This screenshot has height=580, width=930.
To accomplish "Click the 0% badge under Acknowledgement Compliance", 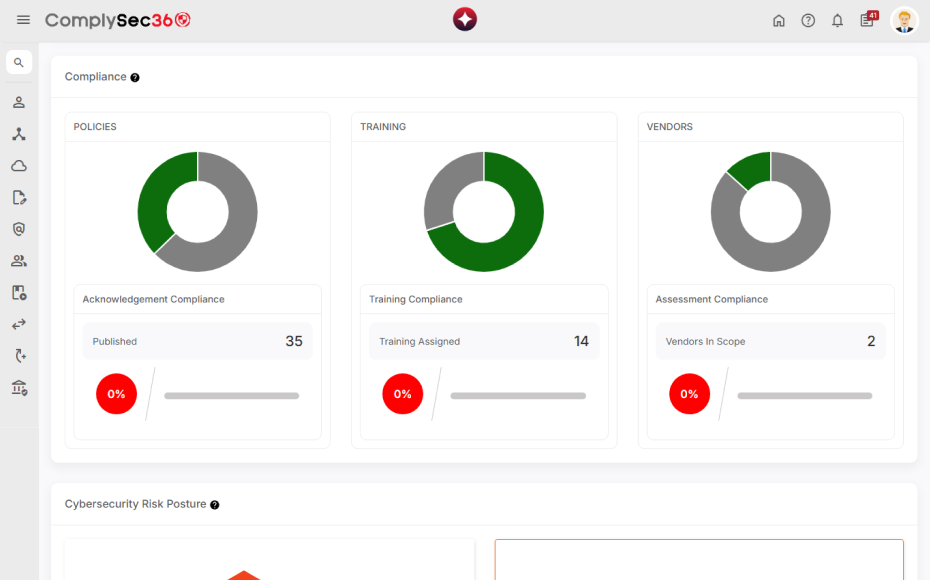I will tap(116, 394).
